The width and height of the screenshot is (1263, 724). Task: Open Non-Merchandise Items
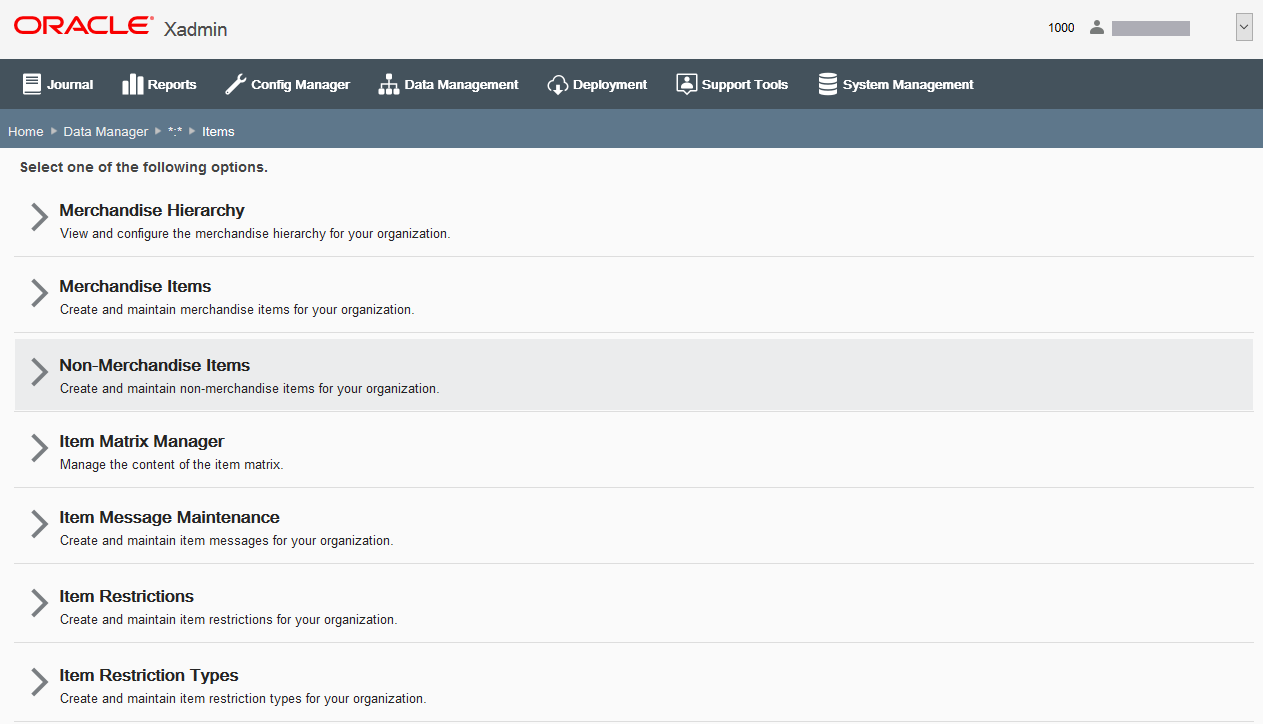[154, 365]
